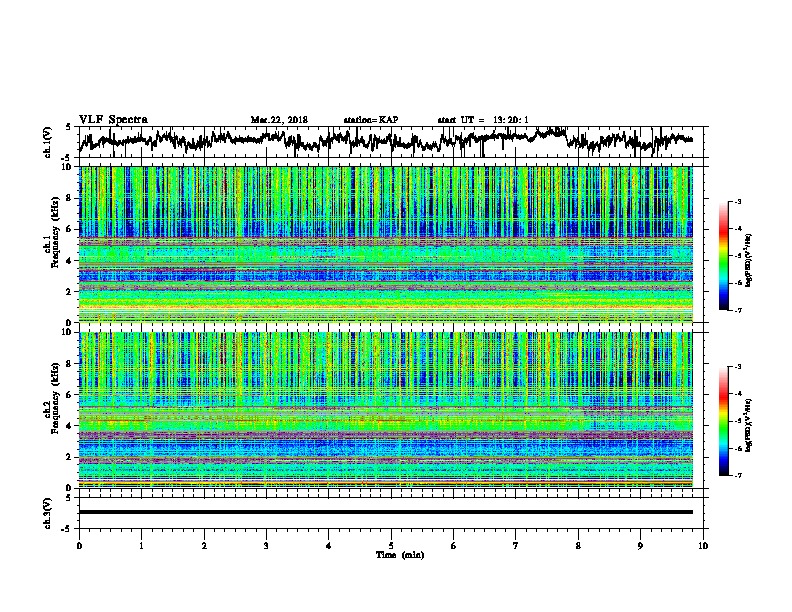Click the ch.1 color scale bar
The width and height of the screenshot is (792, 612).
pyautogui.click(x=723, y=256)
